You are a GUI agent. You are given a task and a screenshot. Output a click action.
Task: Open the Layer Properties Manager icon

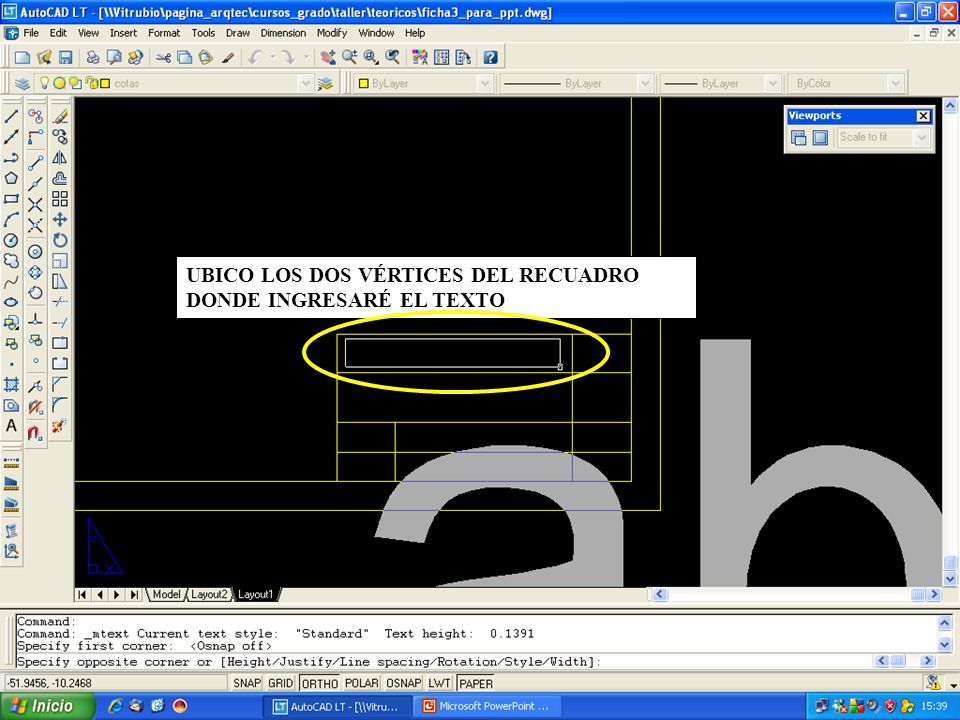point(23,83)
